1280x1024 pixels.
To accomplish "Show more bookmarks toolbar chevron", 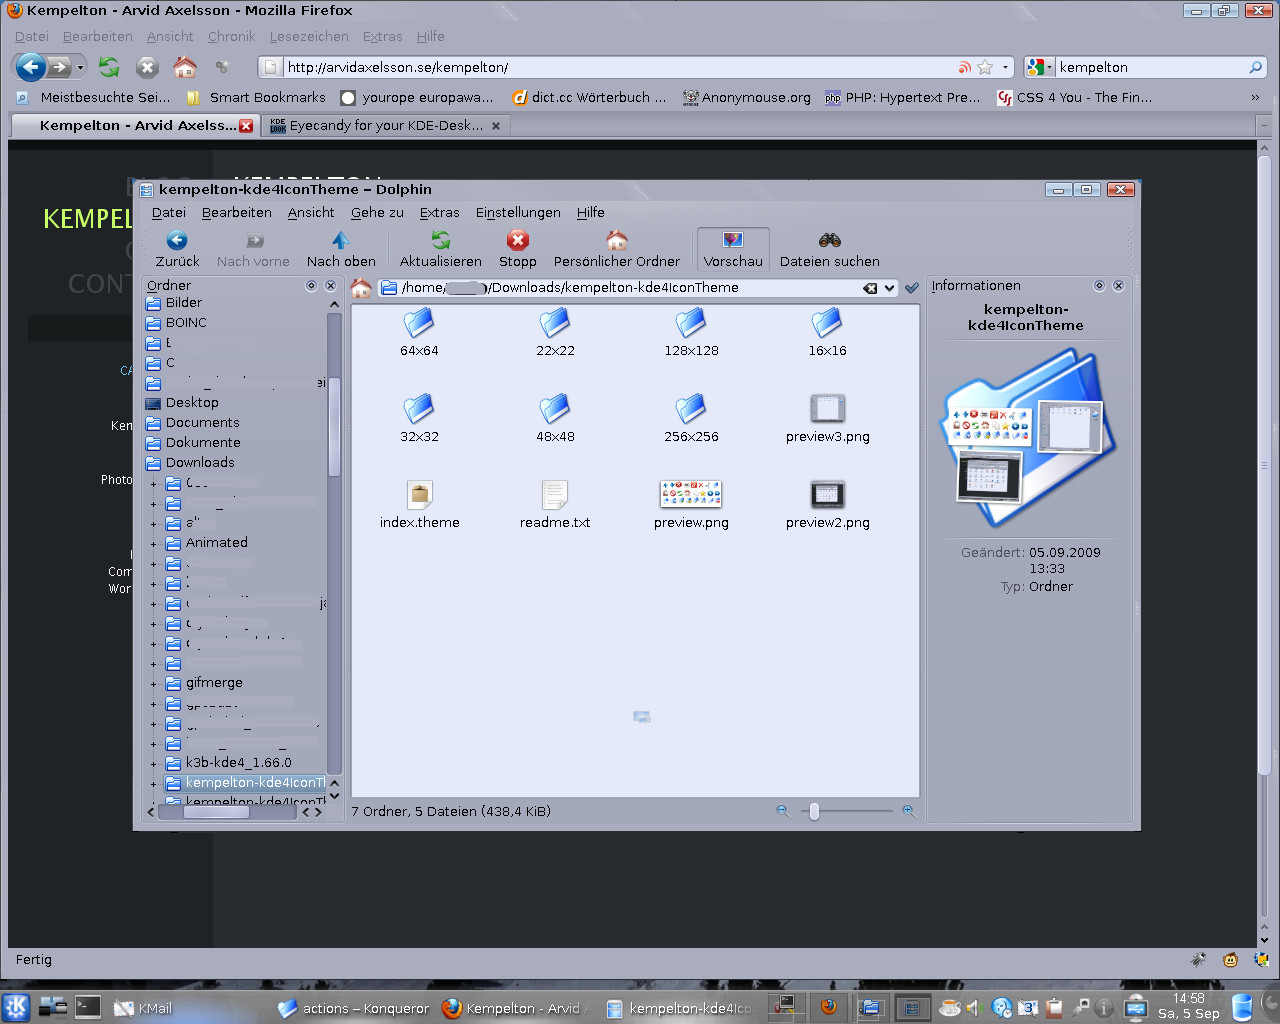I will (x=1255, y=97).
